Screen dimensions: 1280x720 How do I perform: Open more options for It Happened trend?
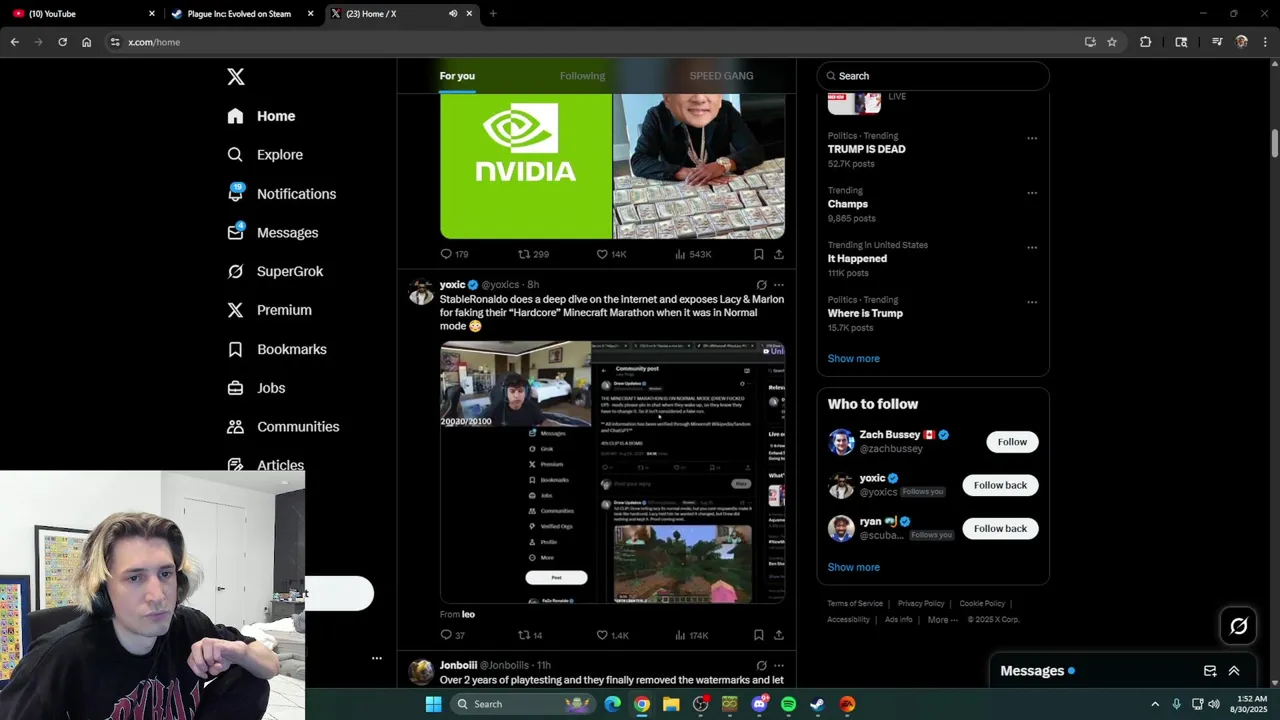pyautogui.click(x=1032, y=247)
